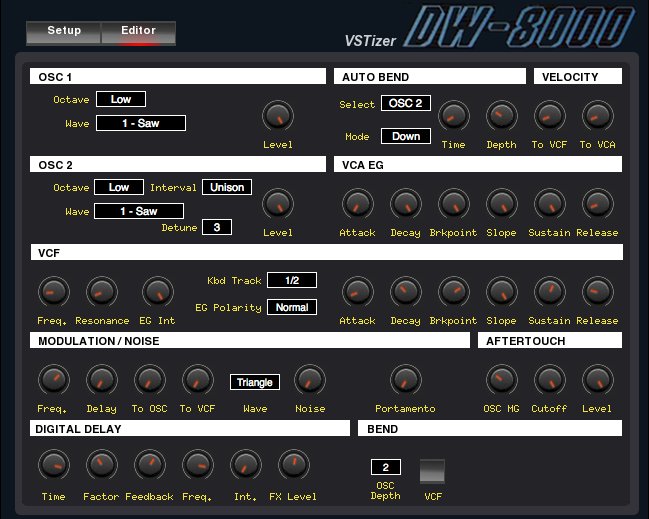Screen dimensions: 649x519
Task: Open the OSC 2 Wave selector
Action: click(x=139, y=211)
